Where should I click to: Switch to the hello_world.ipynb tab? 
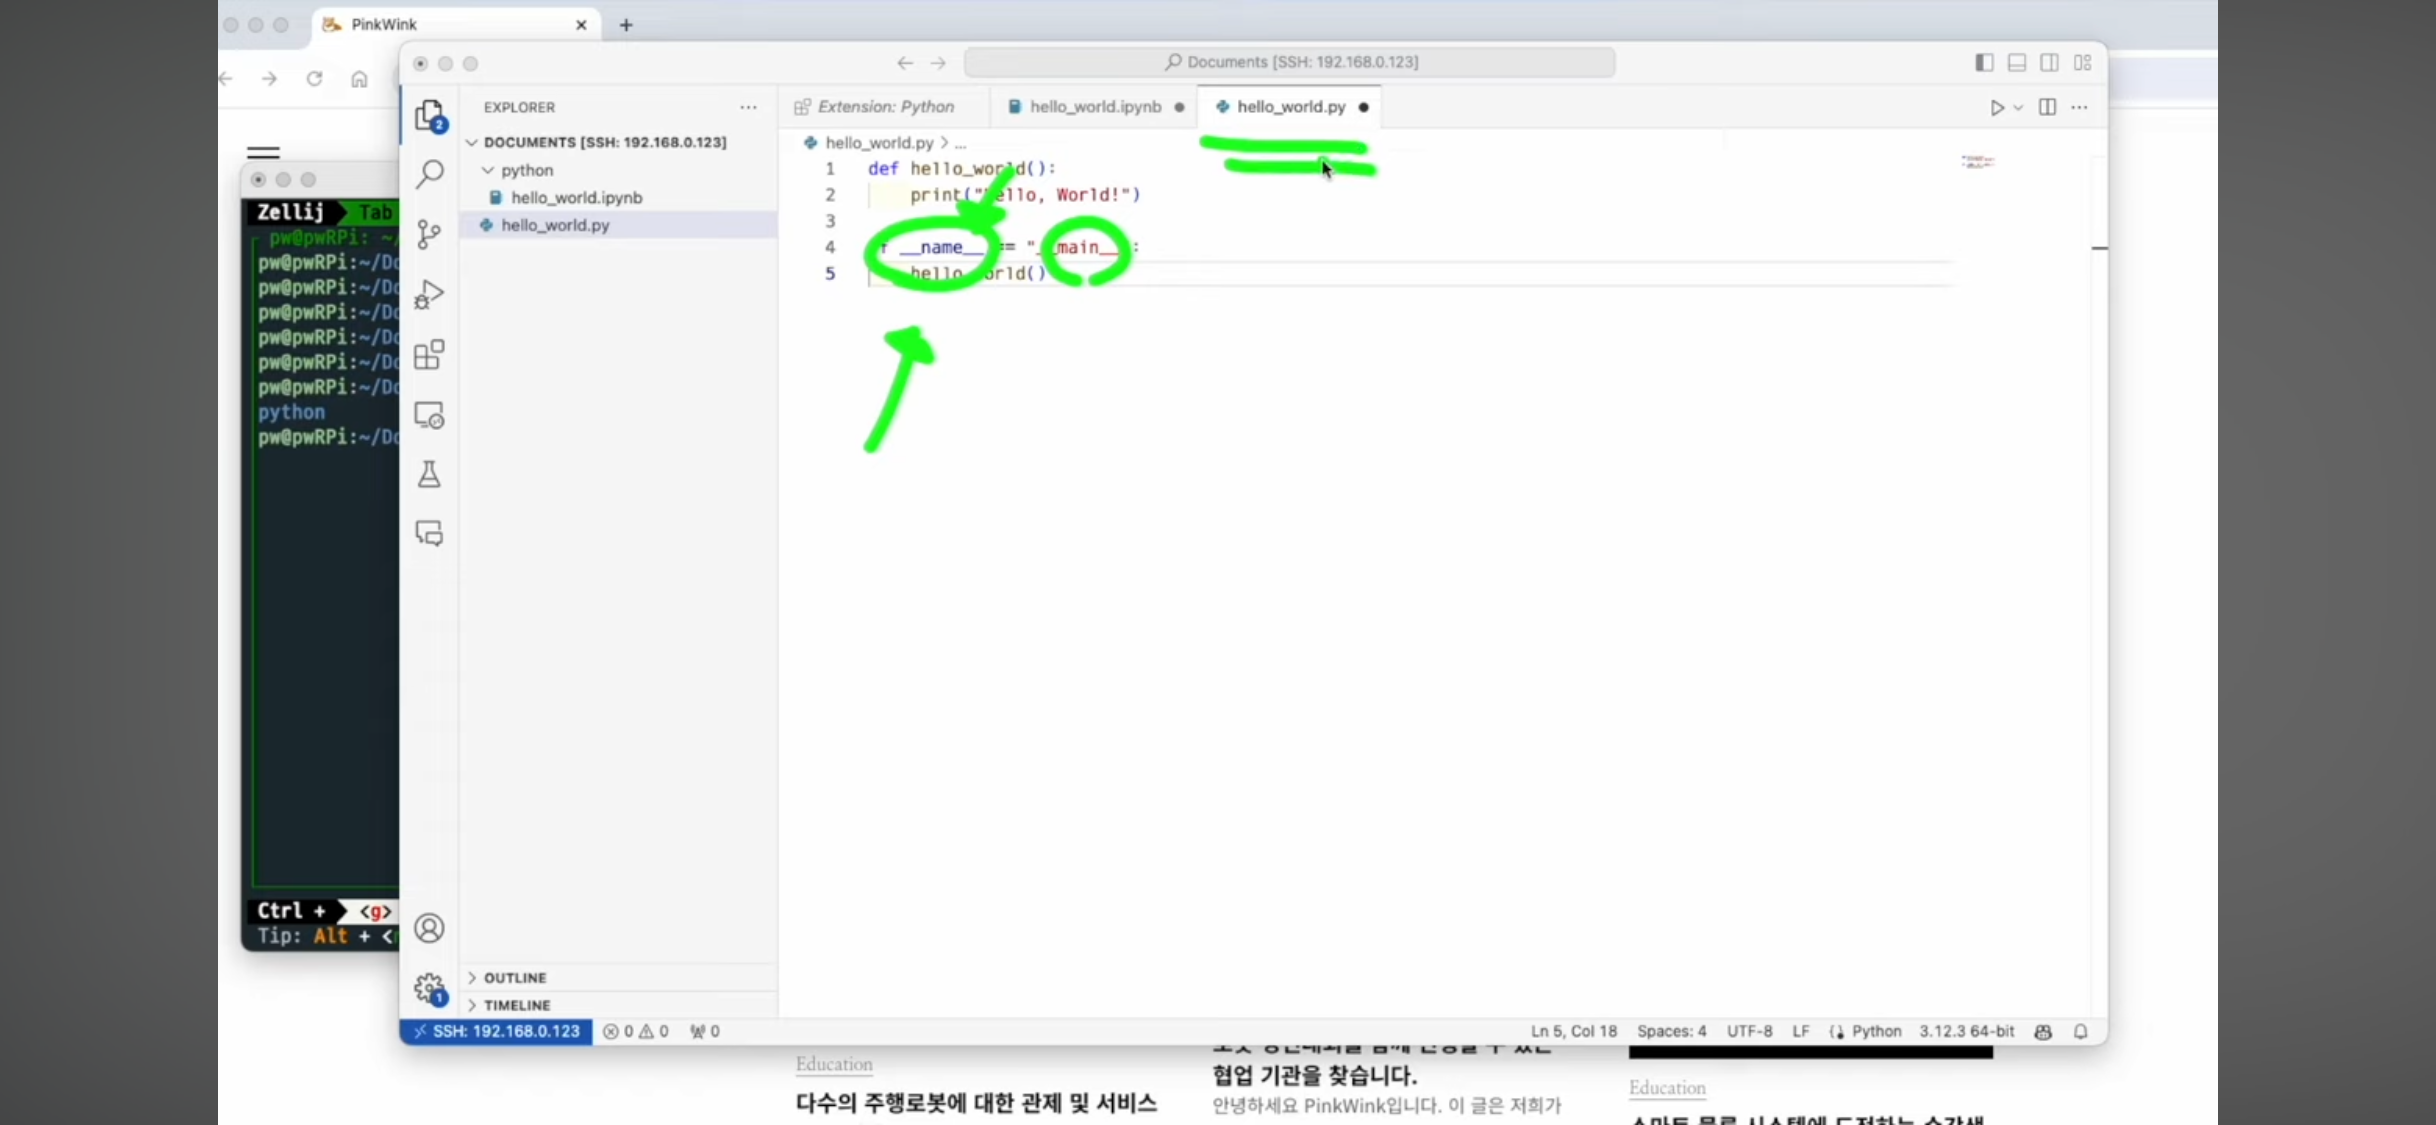pyautogui.click(x=1094, y=107)
